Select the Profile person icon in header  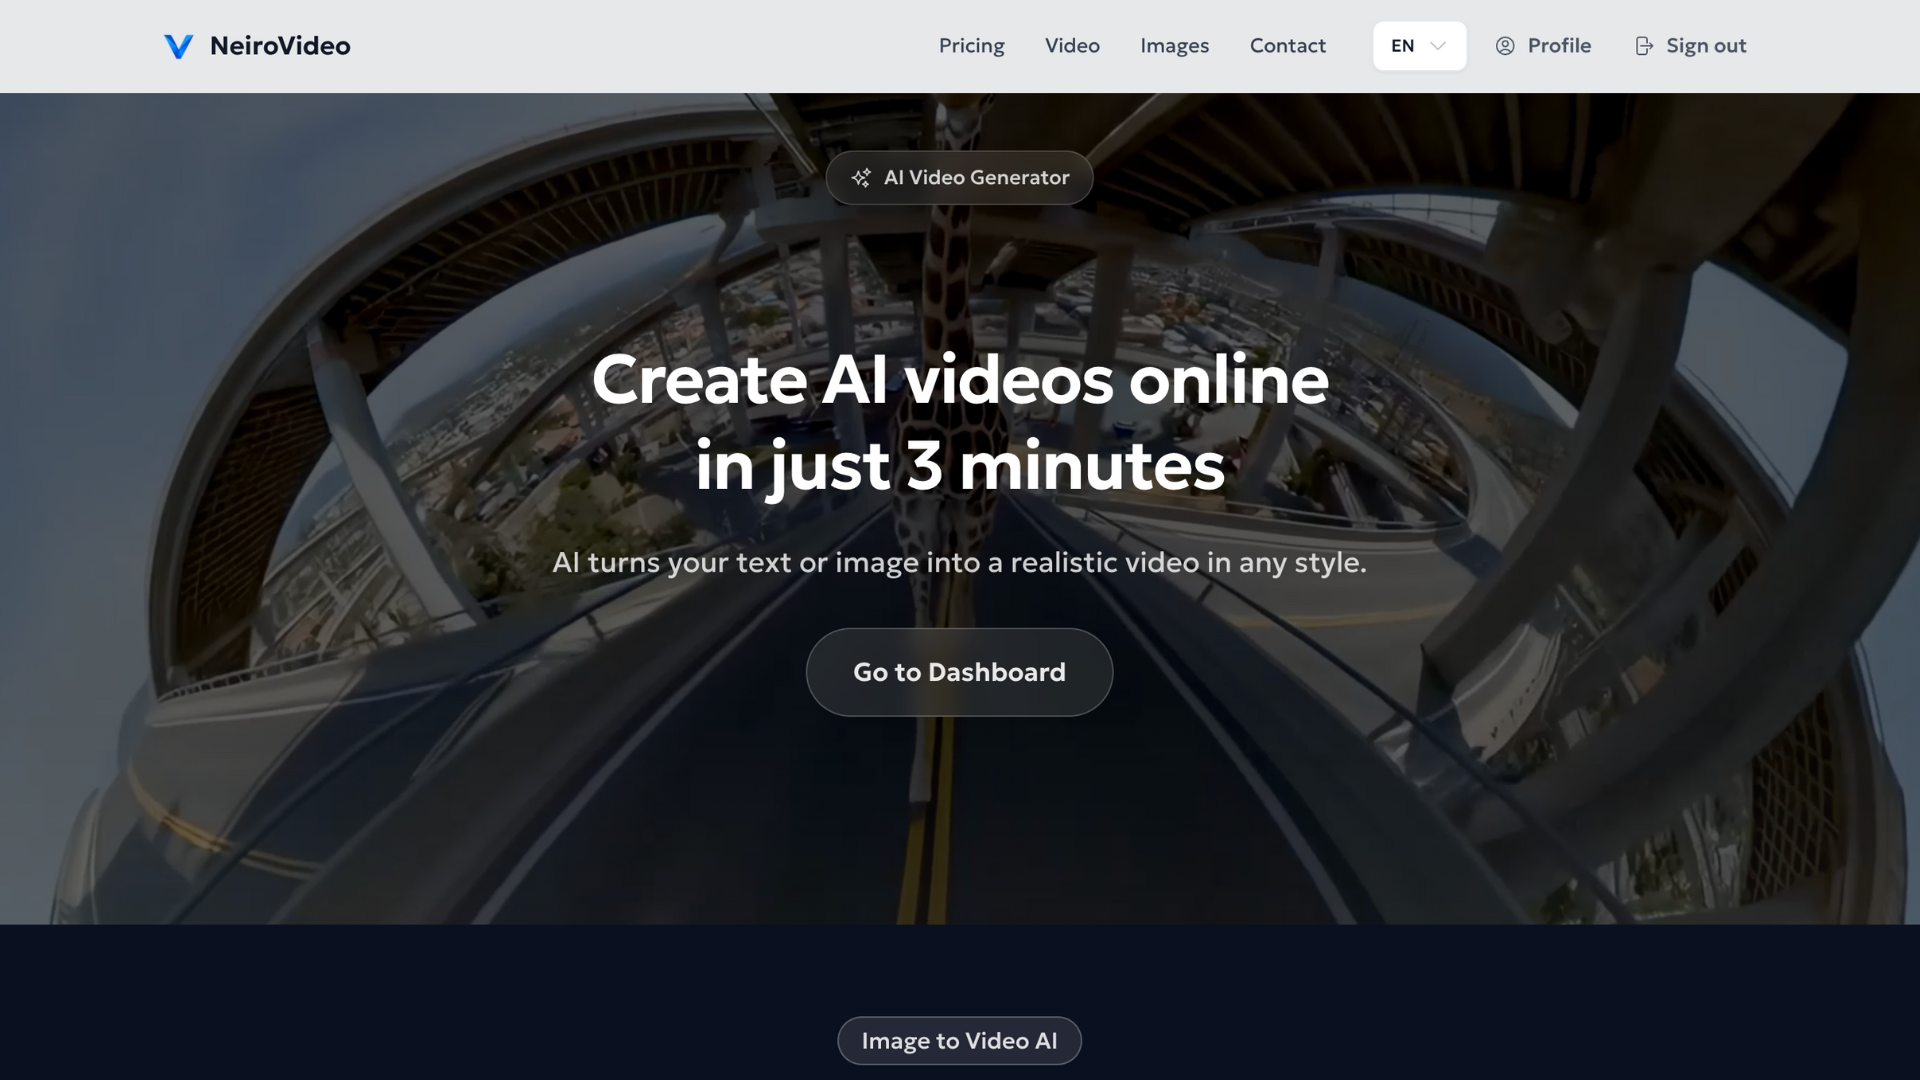pos(1505,46)
